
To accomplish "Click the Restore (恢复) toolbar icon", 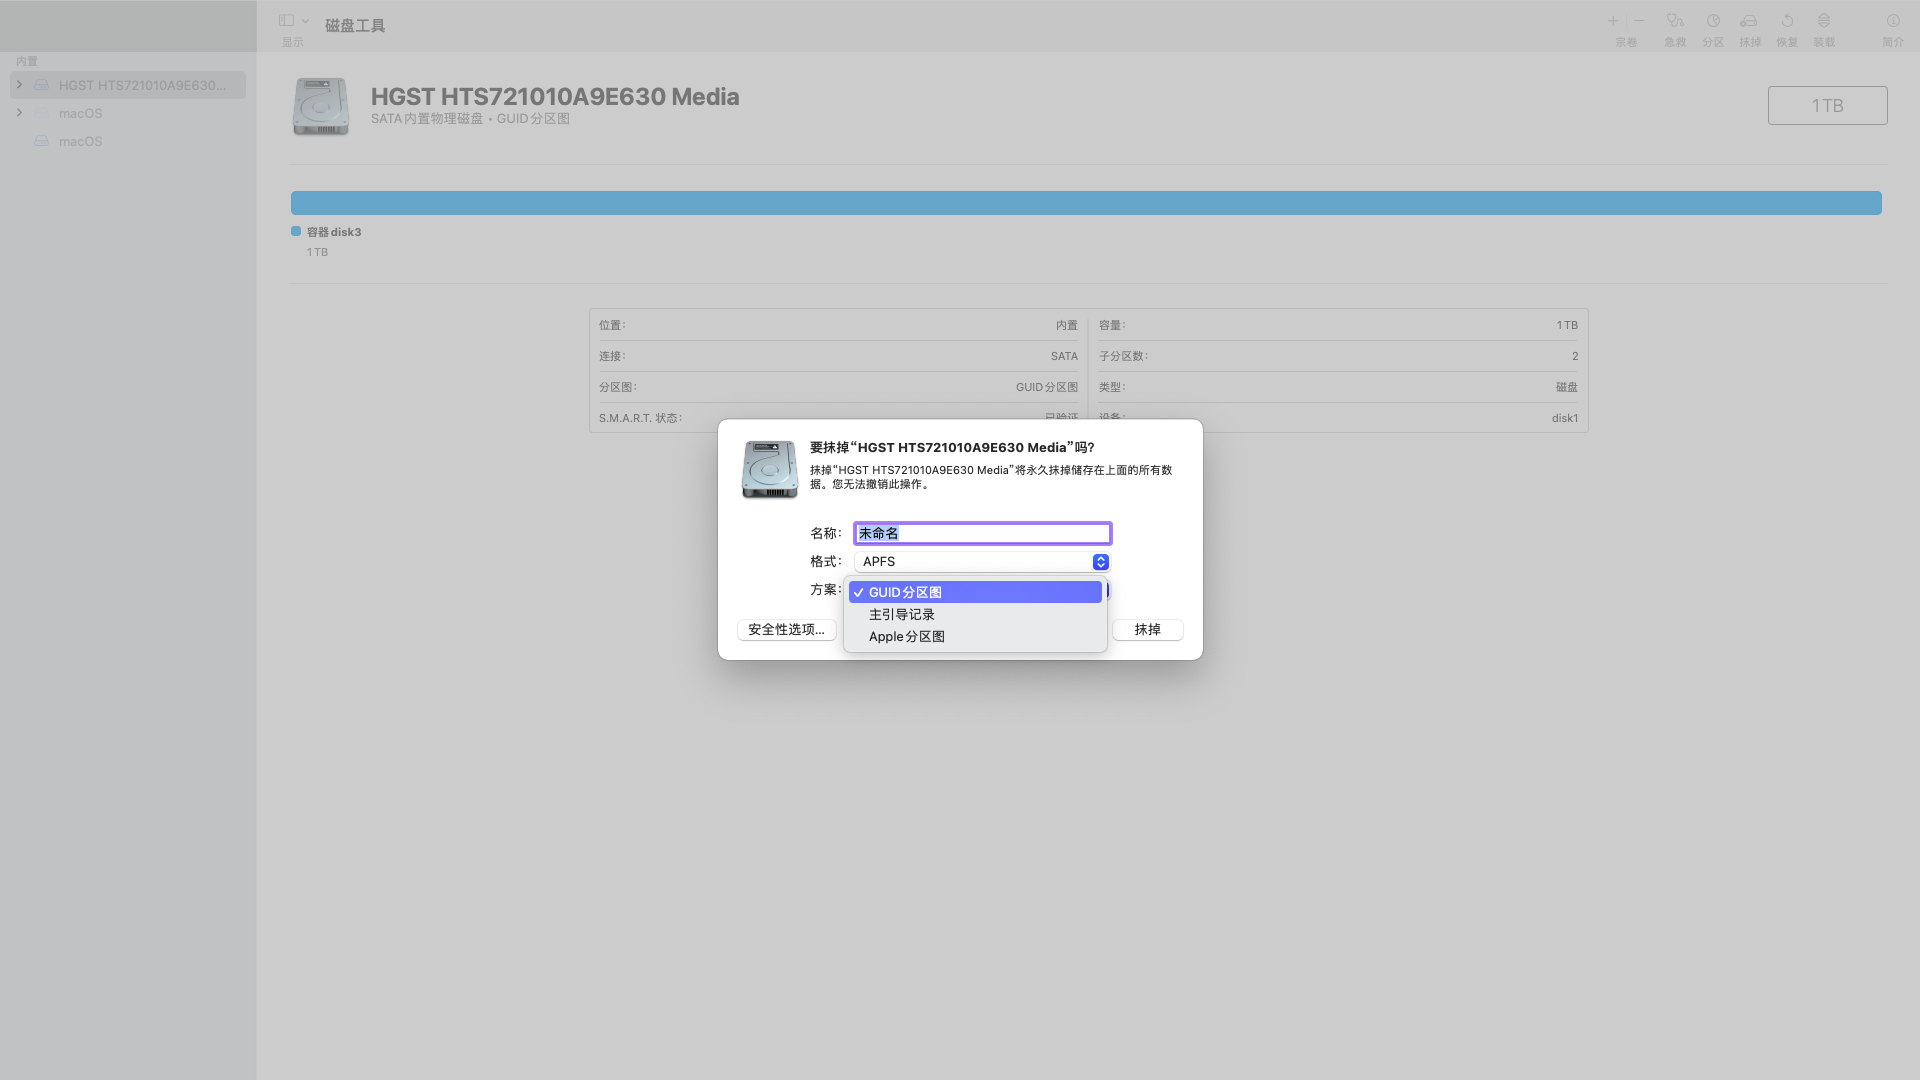I will 1787,21.
